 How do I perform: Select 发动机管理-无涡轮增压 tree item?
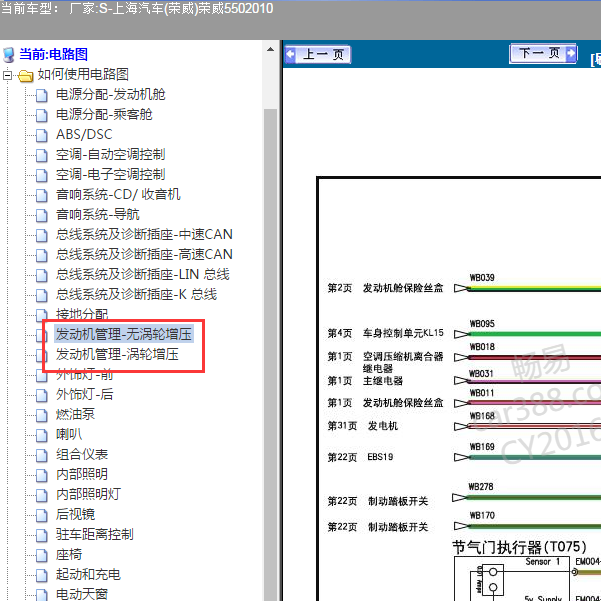click(x=123, y=334)
